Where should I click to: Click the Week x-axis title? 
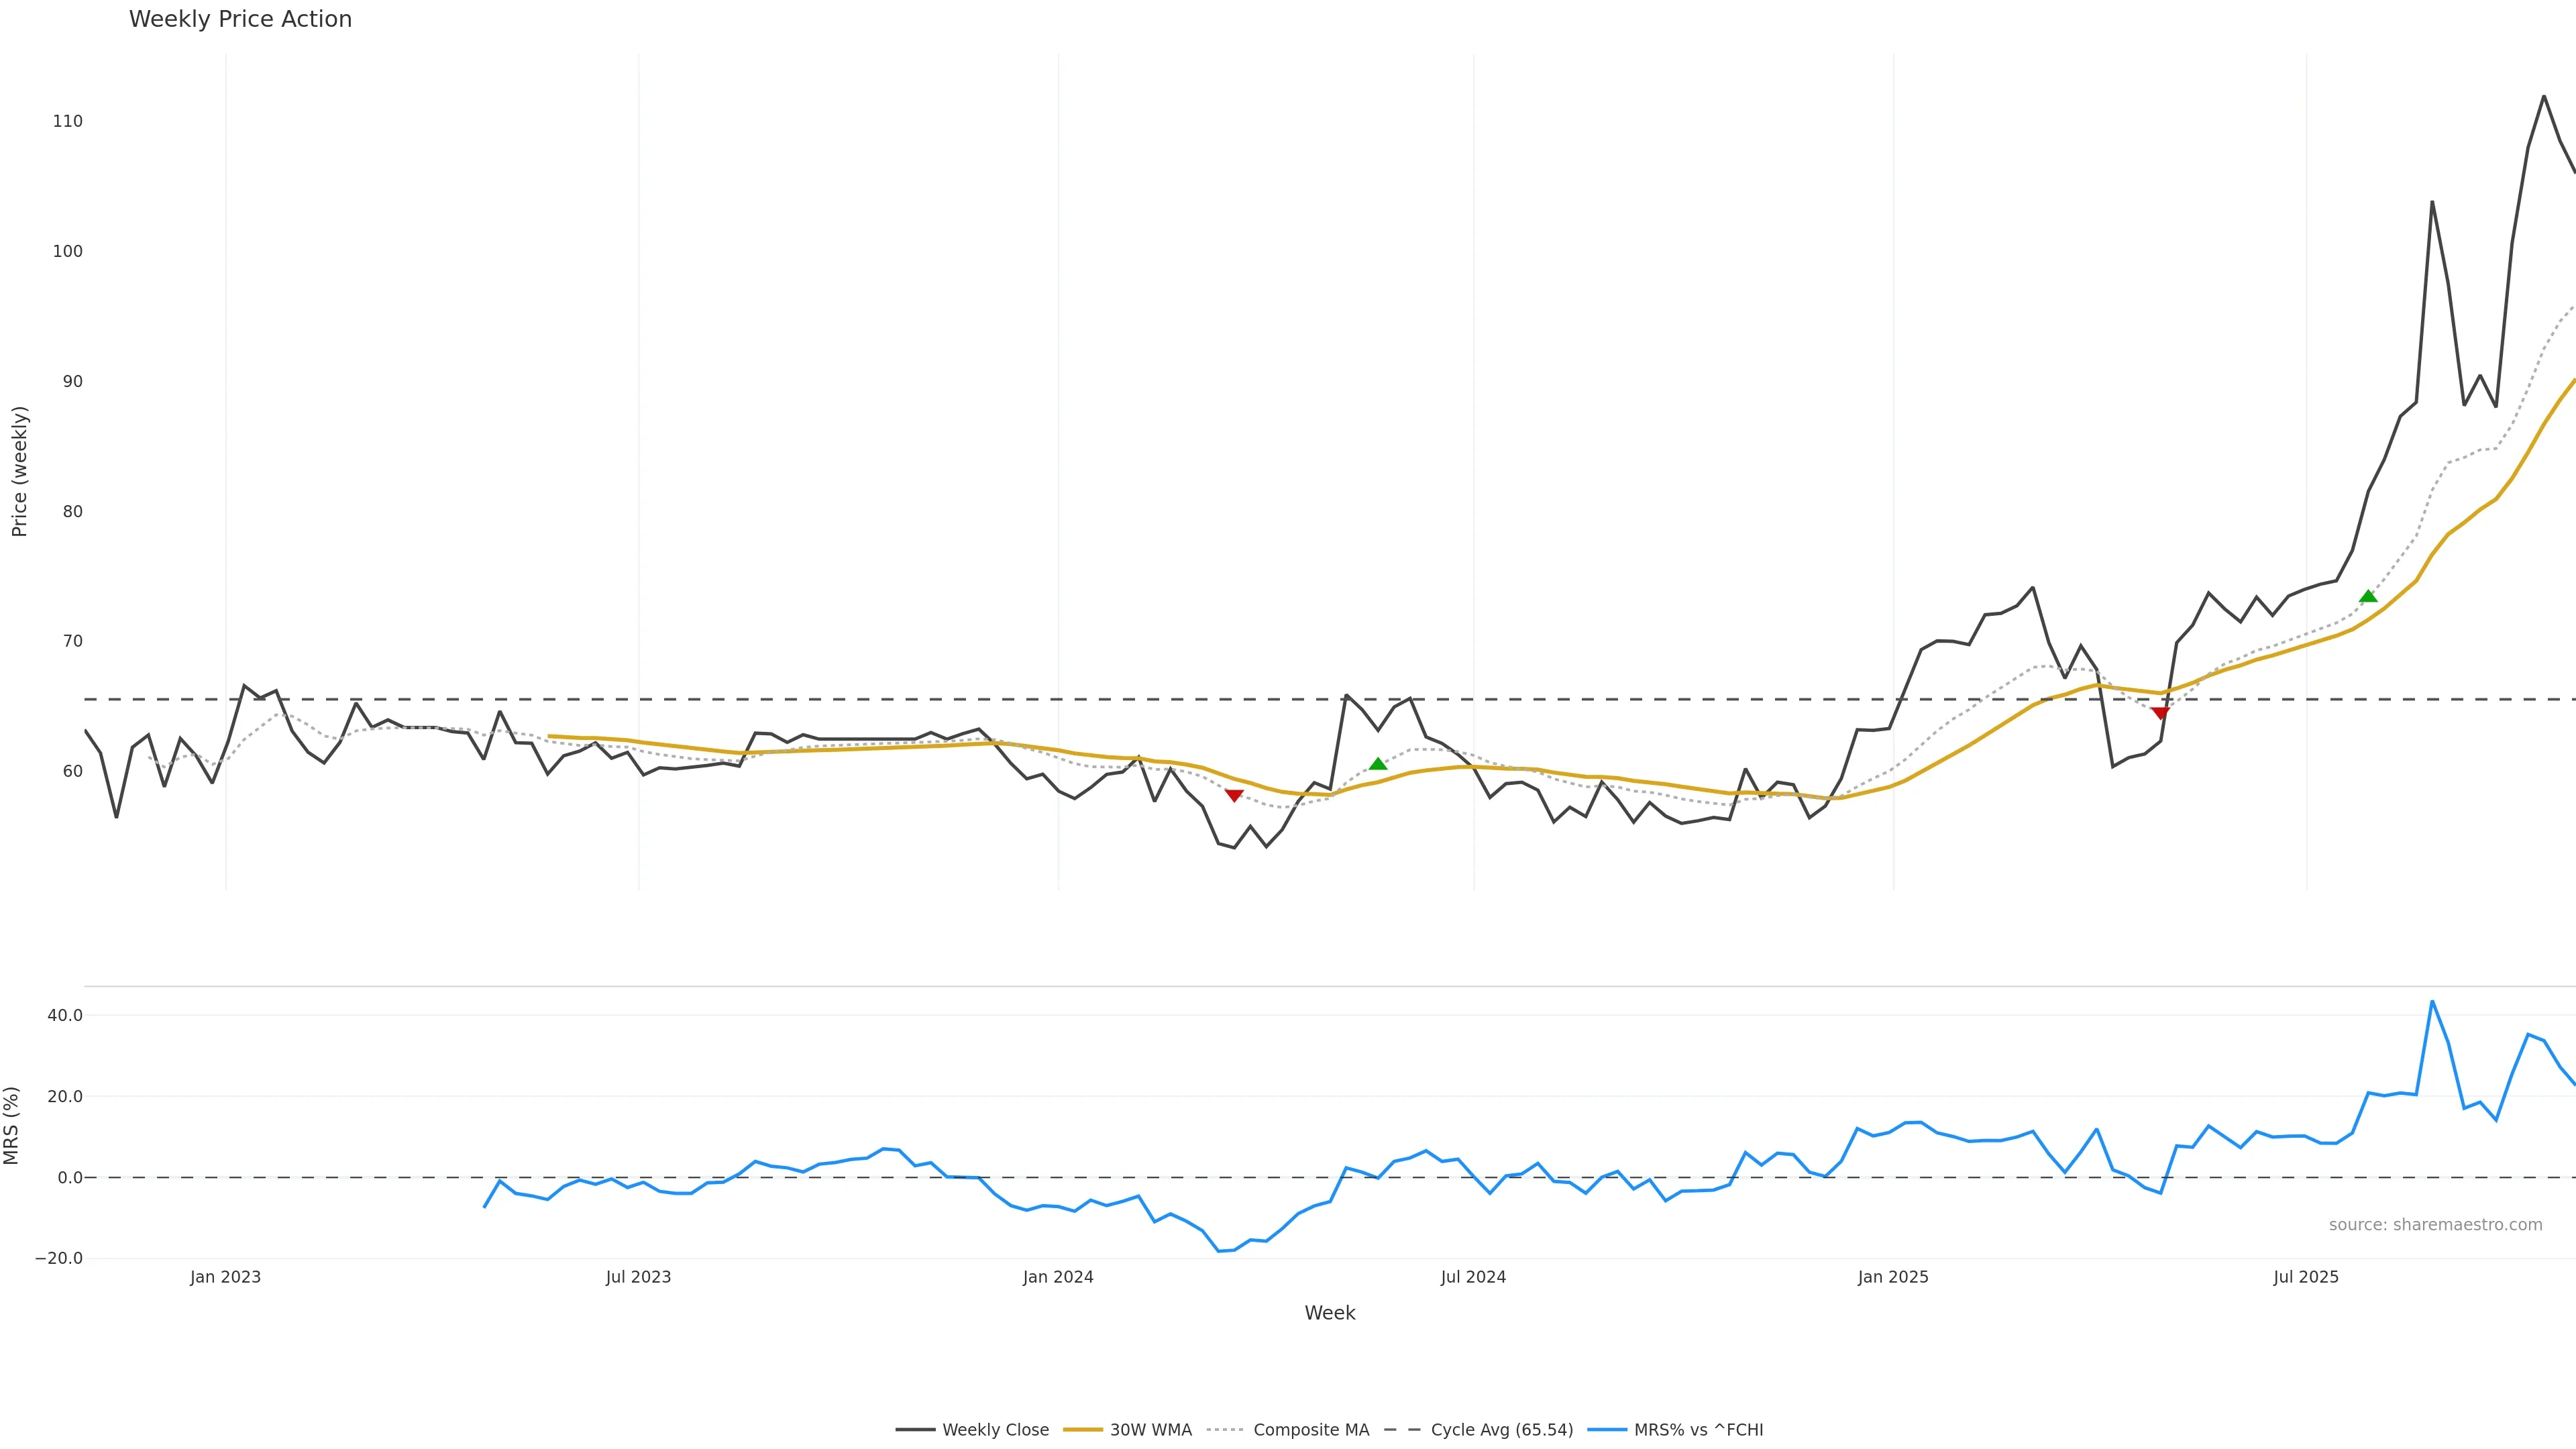(1329, 1313)
